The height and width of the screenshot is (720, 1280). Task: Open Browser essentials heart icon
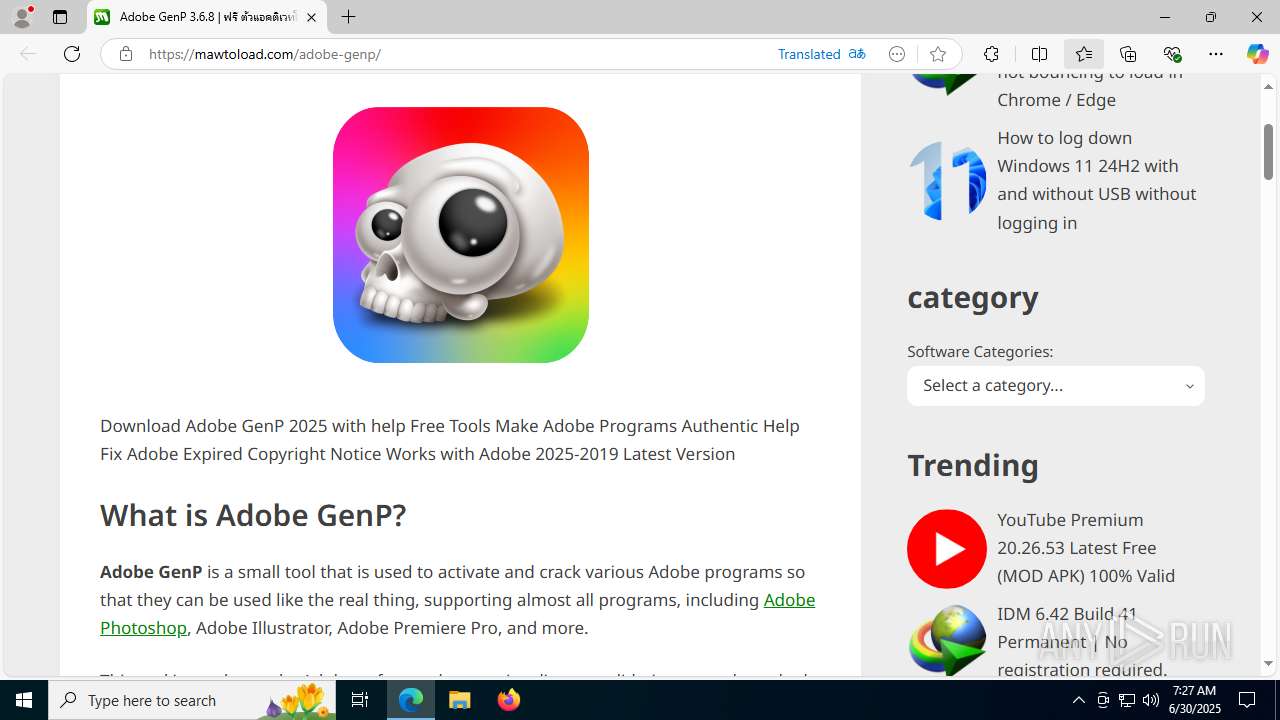click(x=1172, y=54)
